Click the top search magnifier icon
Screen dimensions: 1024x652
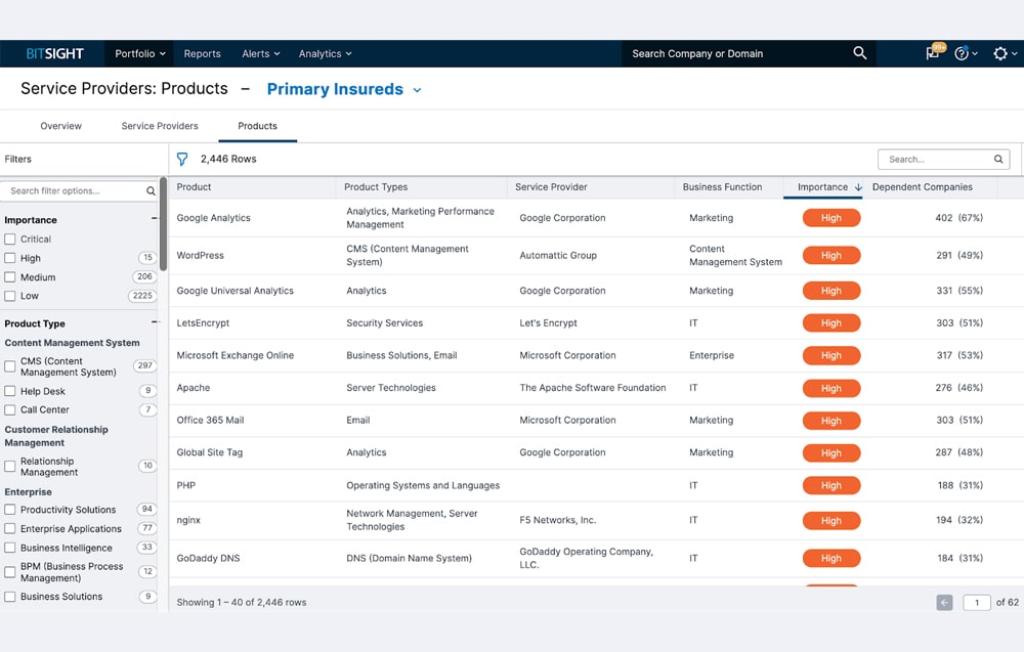(859, 54)
